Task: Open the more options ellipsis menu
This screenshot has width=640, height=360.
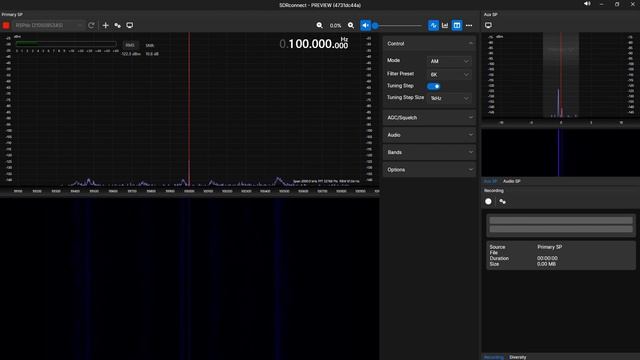Action: pyautogui.click(x=469, y=25)
